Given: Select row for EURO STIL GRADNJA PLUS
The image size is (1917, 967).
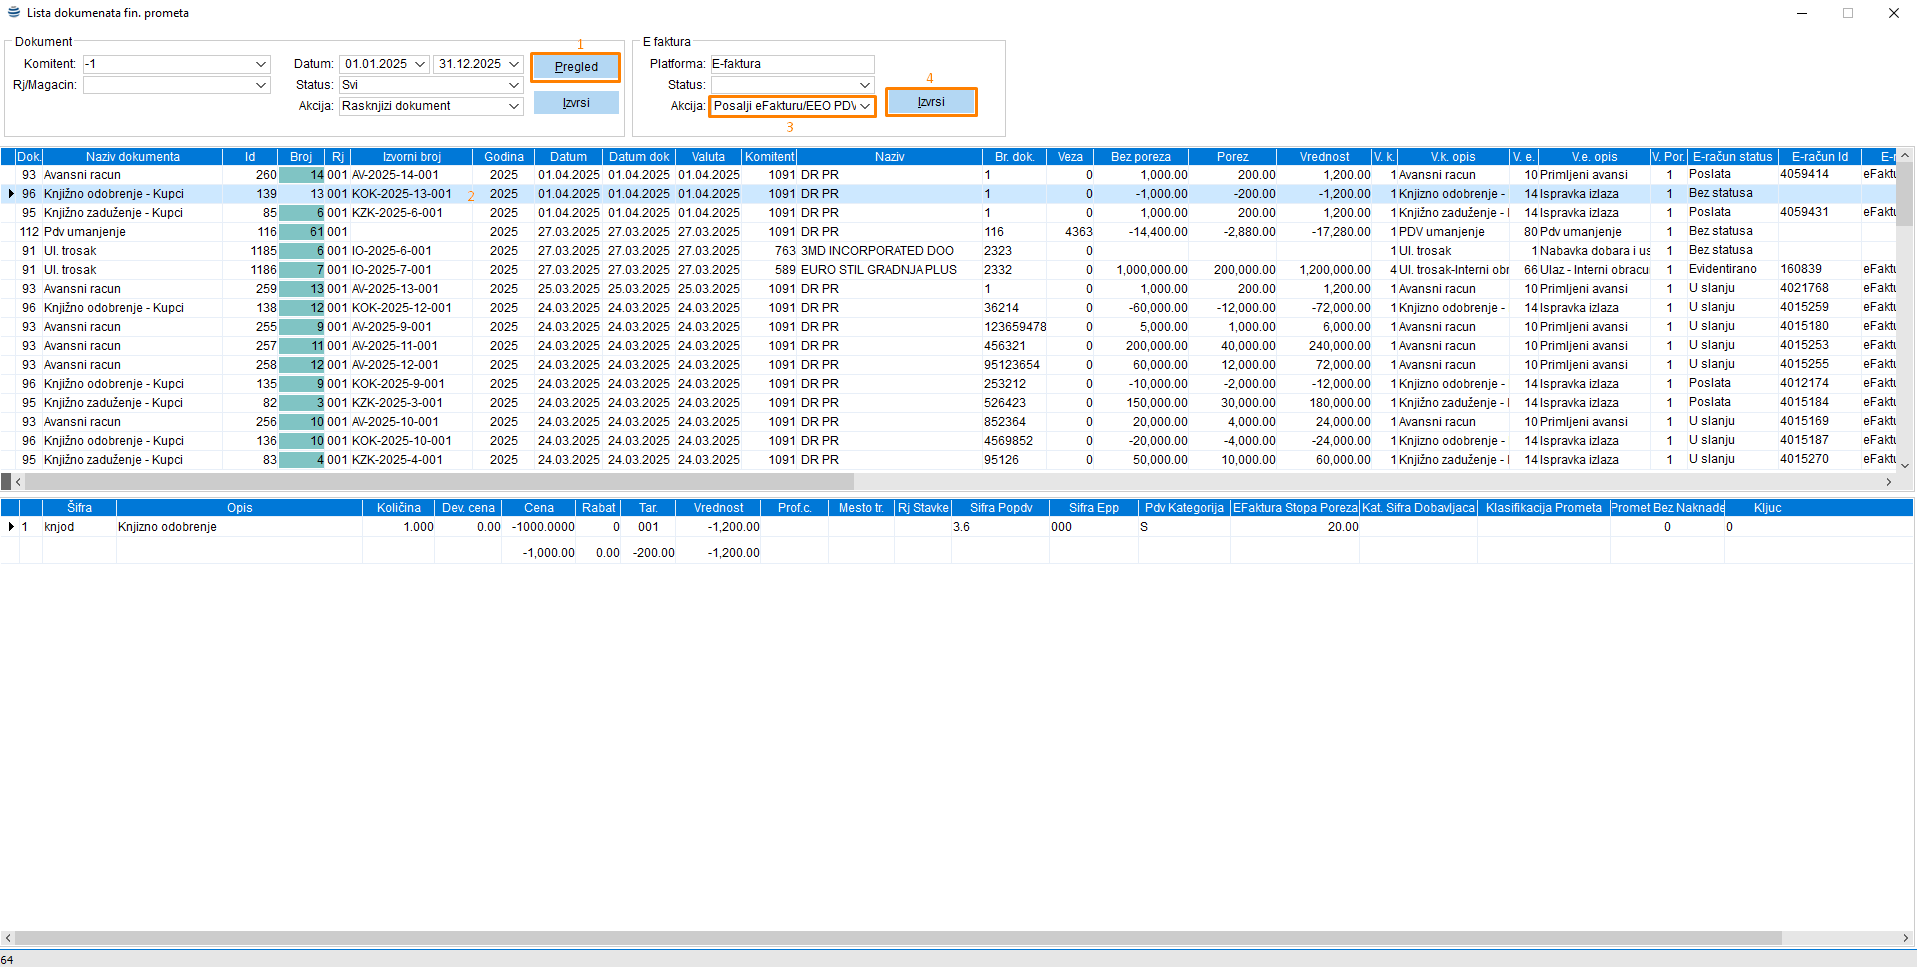Looking at the screenshot, I should pos(878,270).
